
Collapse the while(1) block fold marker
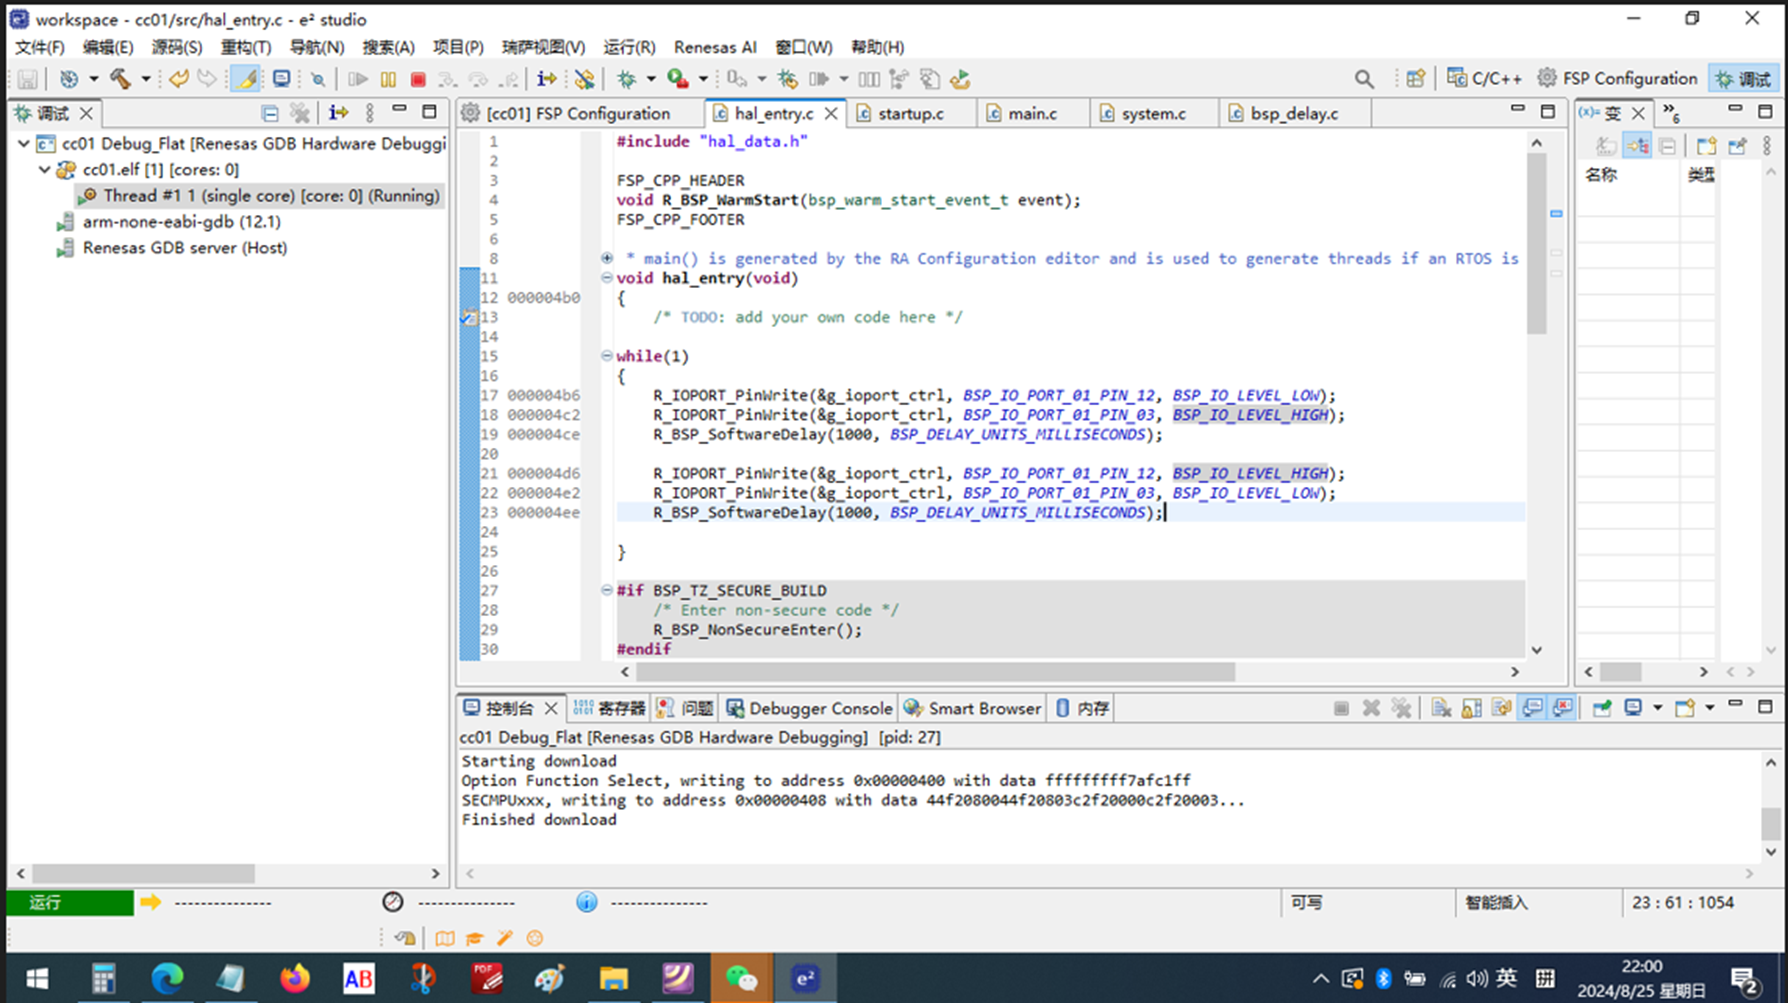pyautogui.click(x=607, y=356)
